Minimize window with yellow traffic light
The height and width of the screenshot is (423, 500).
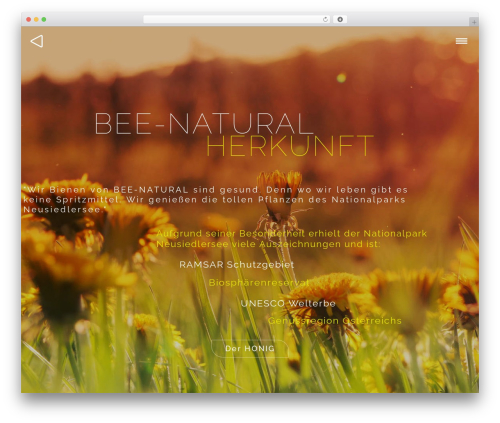coord(36,20)
